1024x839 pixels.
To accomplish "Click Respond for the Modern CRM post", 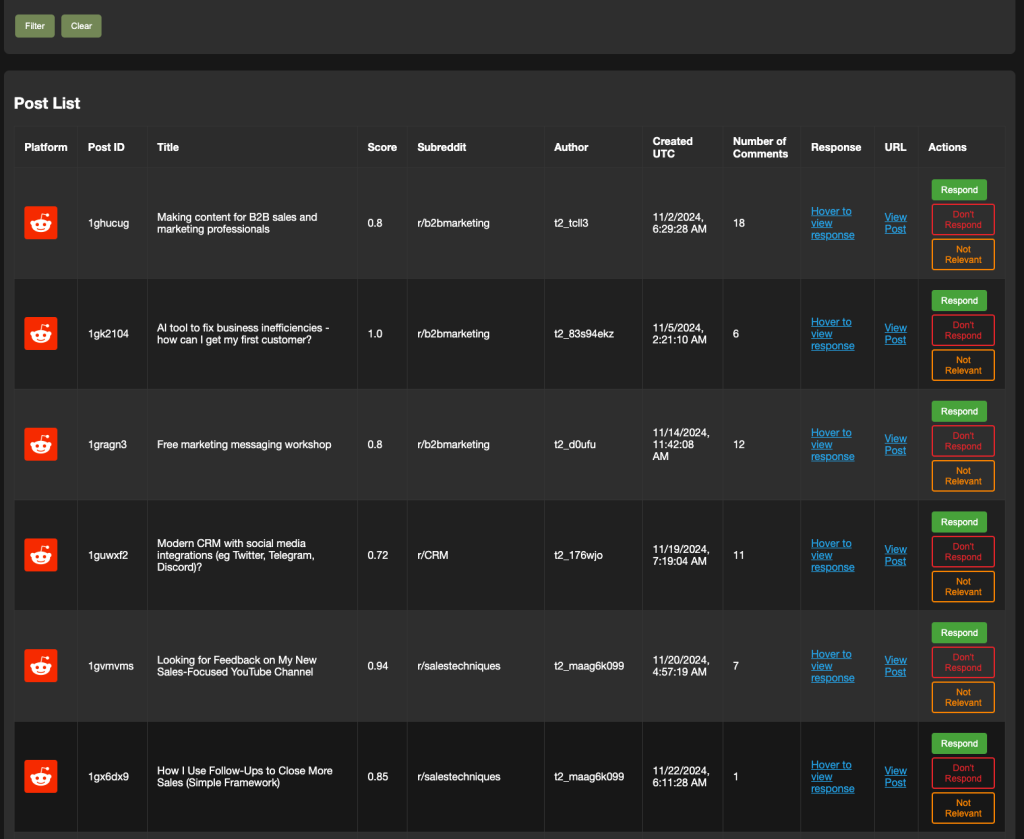I will tap(959, 522).
